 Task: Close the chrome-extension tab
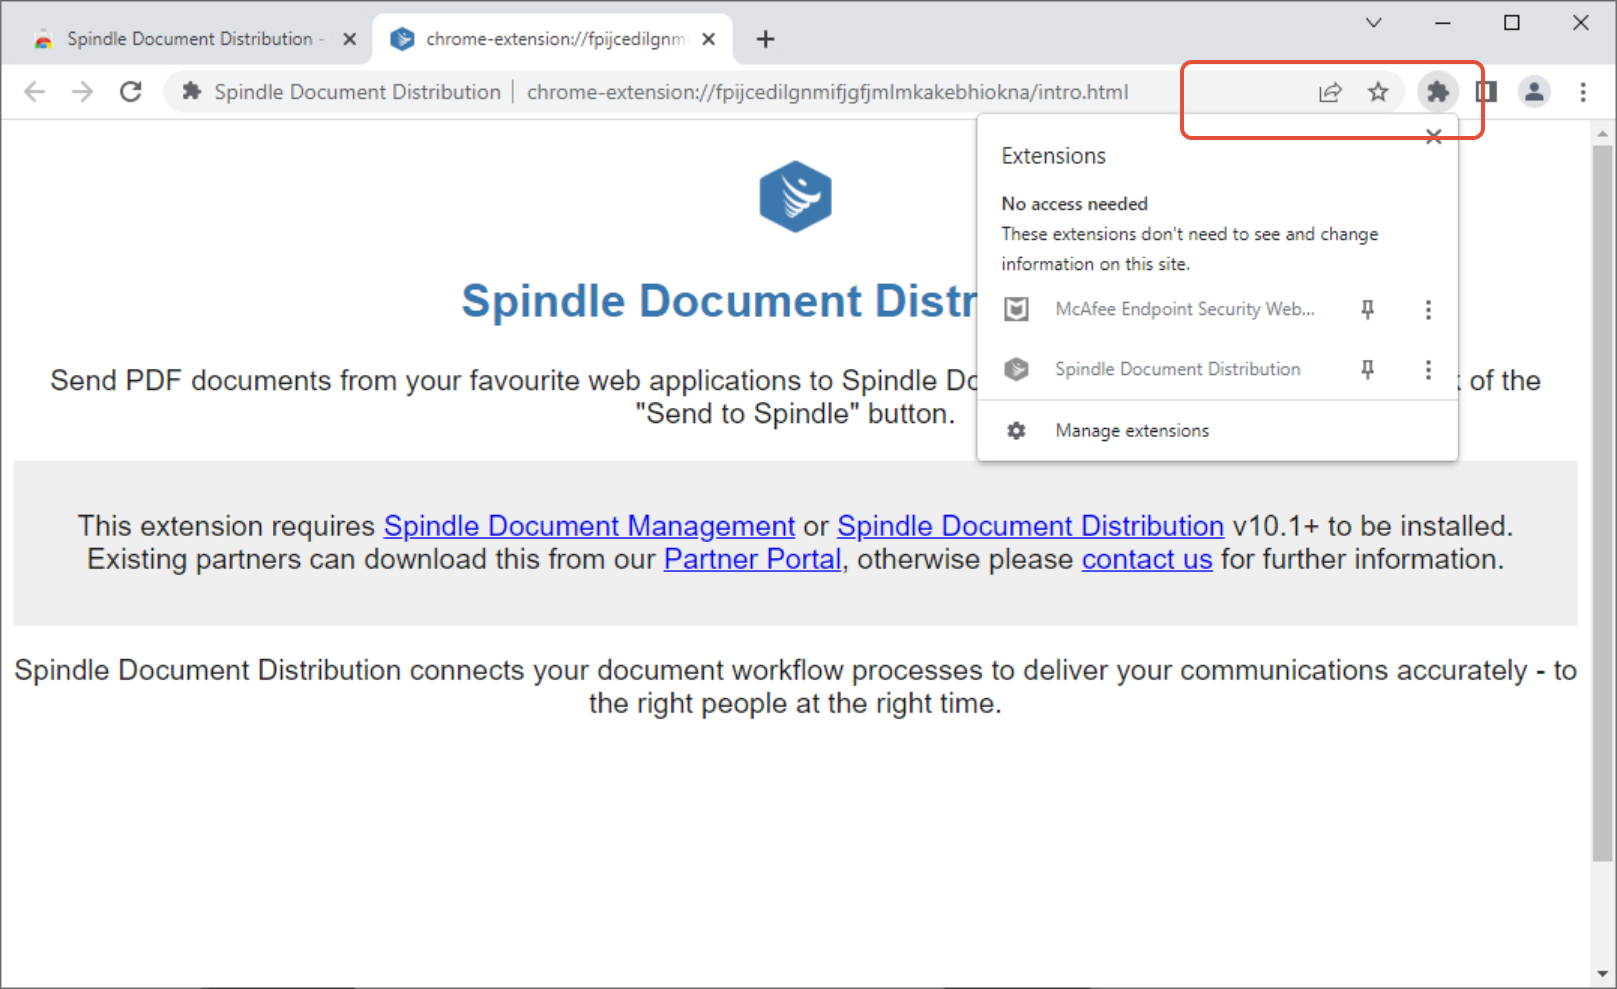pyautogui.click(x=708, y=39)
